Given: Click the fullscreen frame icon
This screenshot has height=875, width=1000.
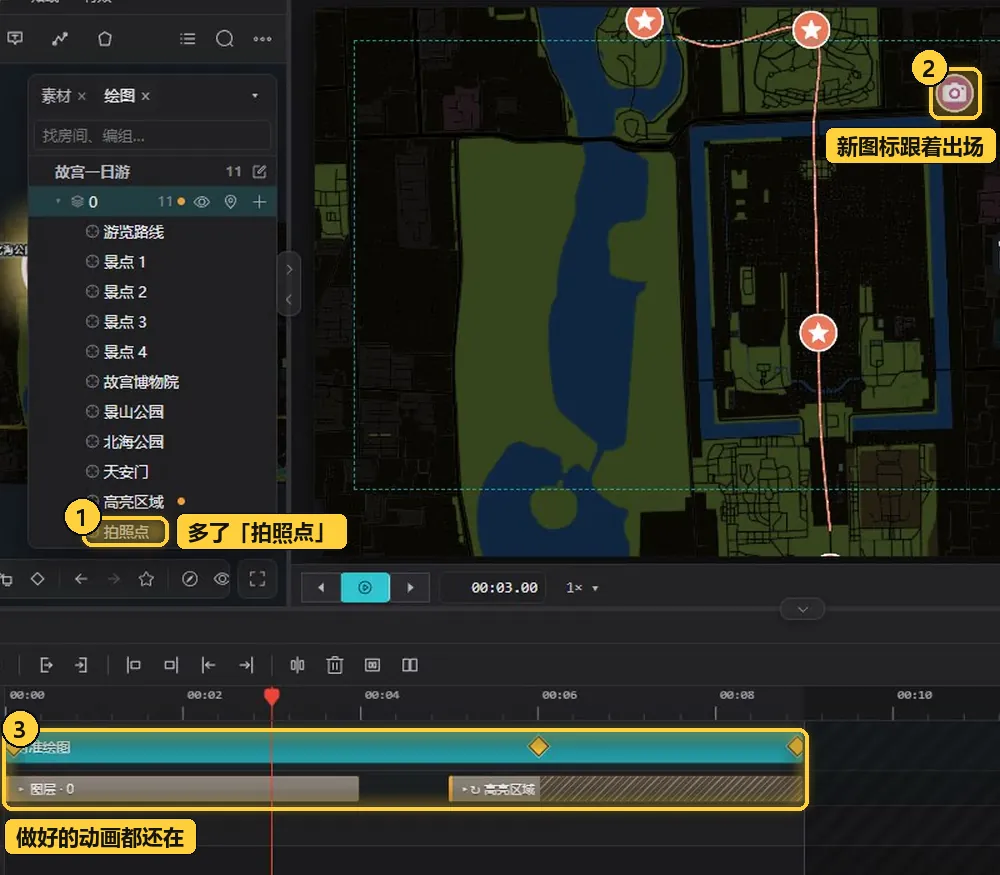Looking at the screenshot, I should pyautogui.click(x=258, y=579).
